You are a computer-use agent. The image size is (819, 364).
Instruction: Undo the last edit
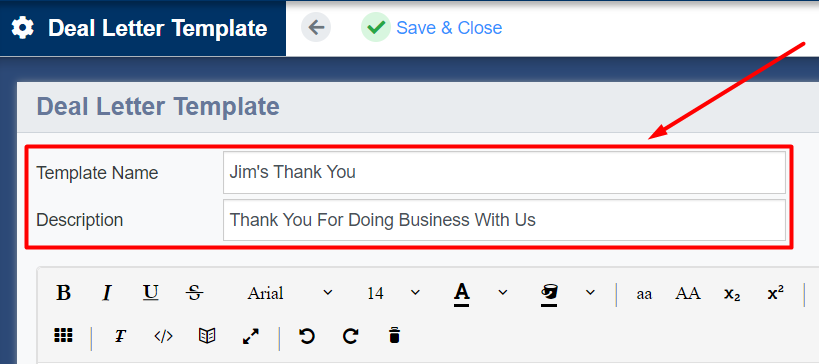tap(307, 336)
